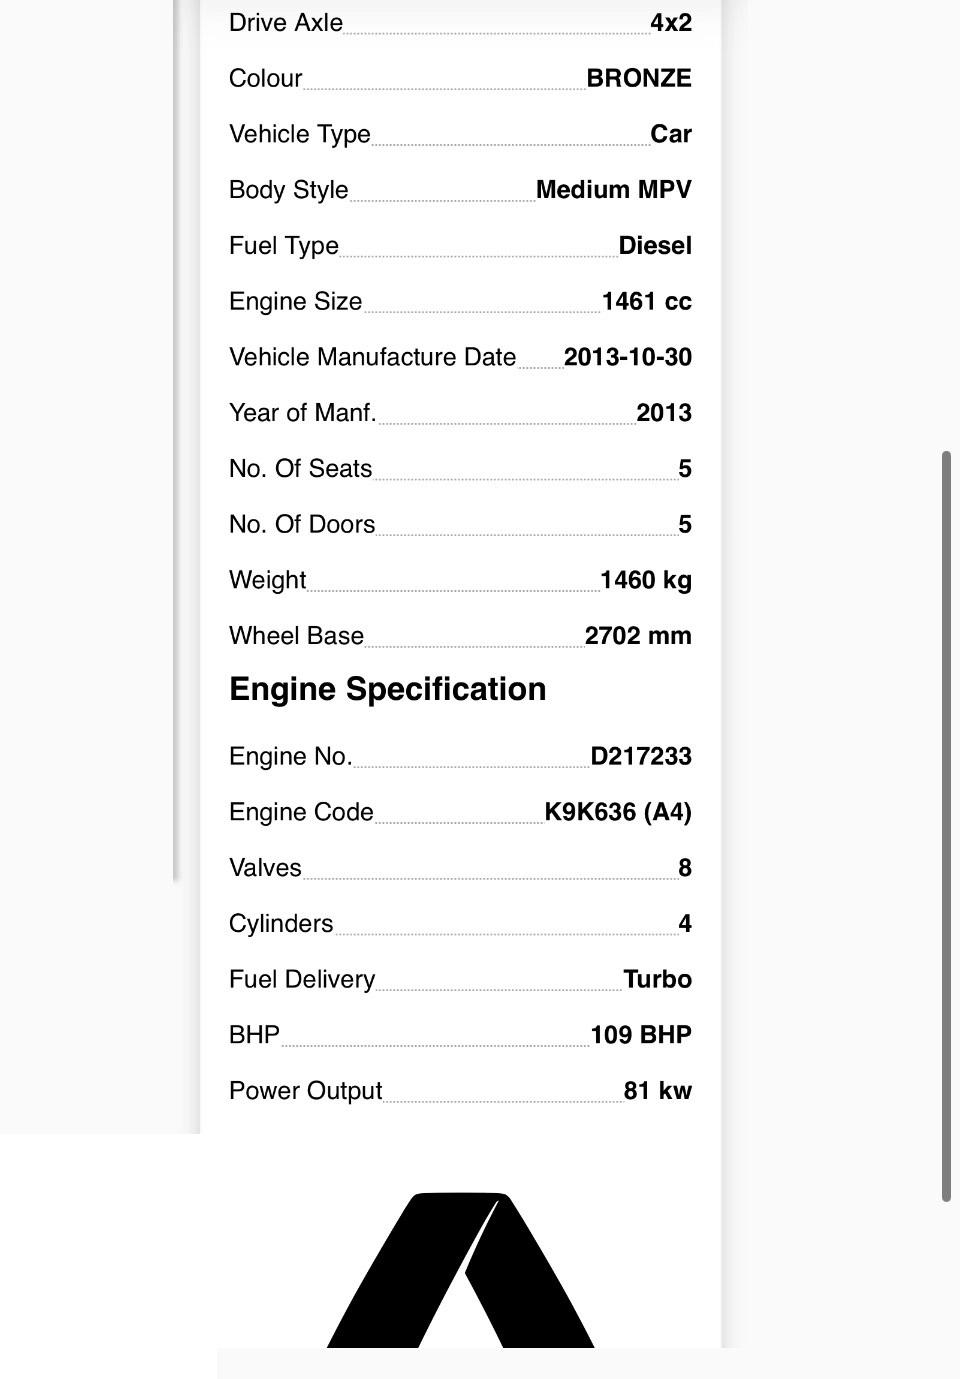Viewport: 960px width, 1379px height.
Task: Select the Weight value 1460 kg
Action: tap(646, 580)
